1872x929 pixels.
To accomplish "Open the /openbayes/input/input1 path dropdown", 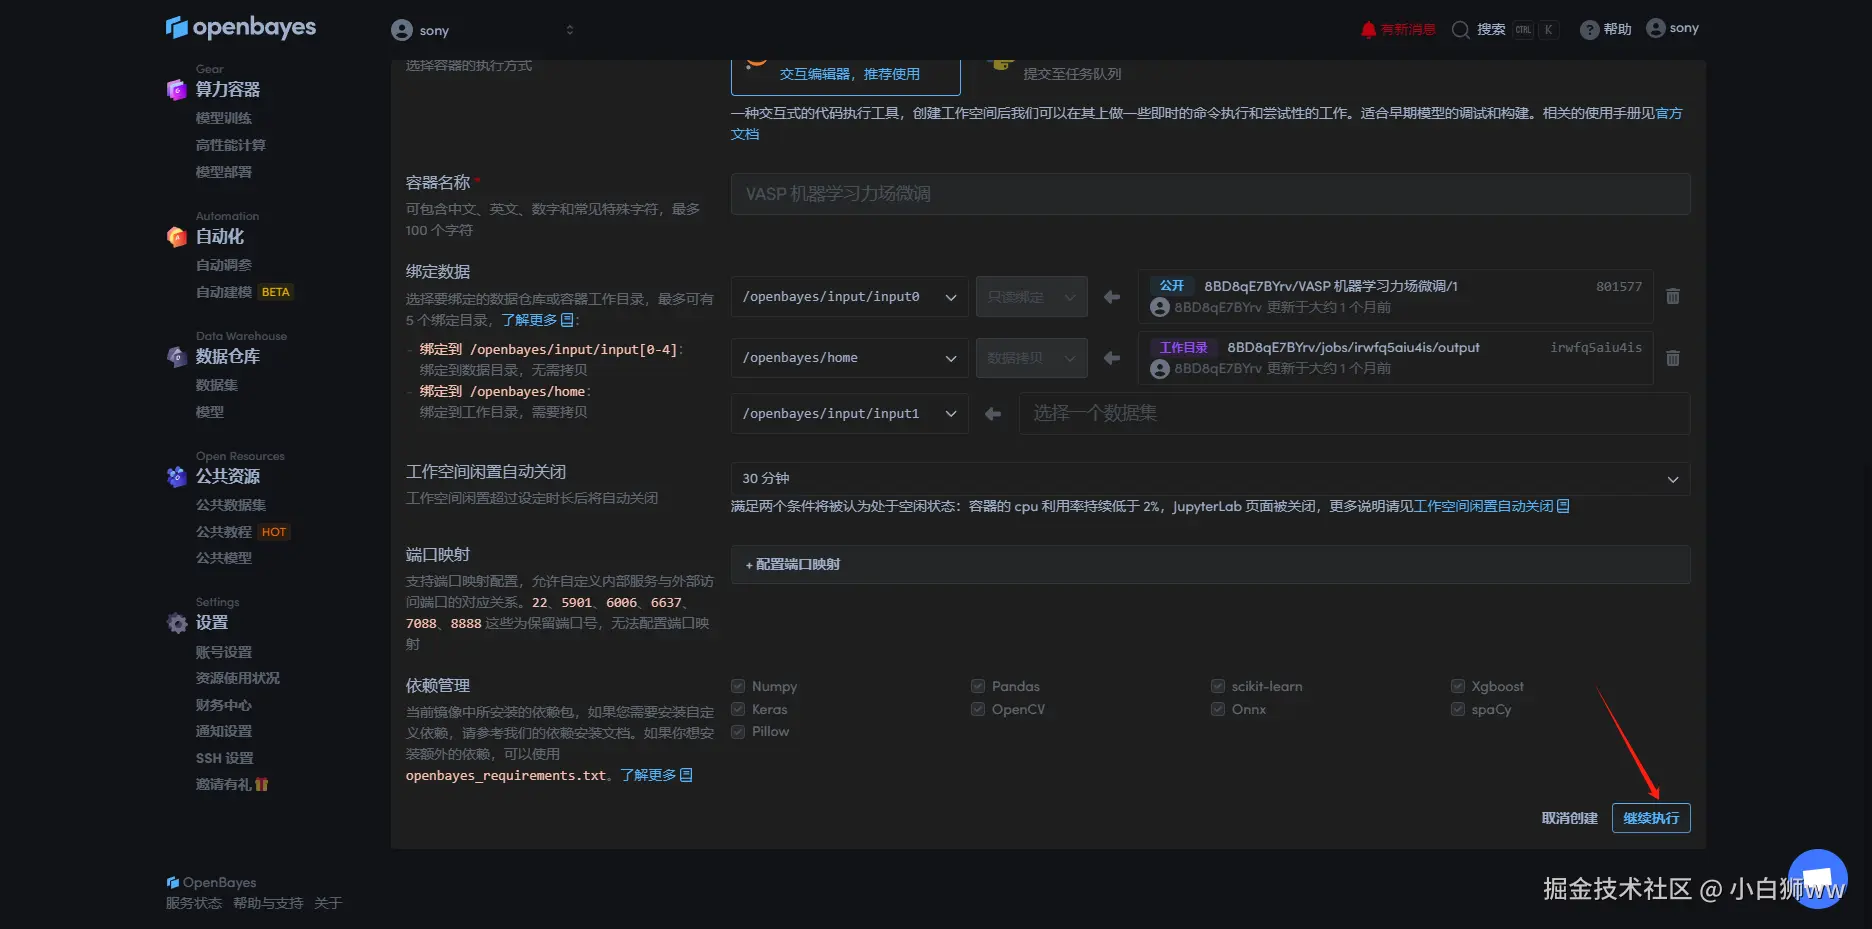I will pyautogui.click(x=850, y=414).
